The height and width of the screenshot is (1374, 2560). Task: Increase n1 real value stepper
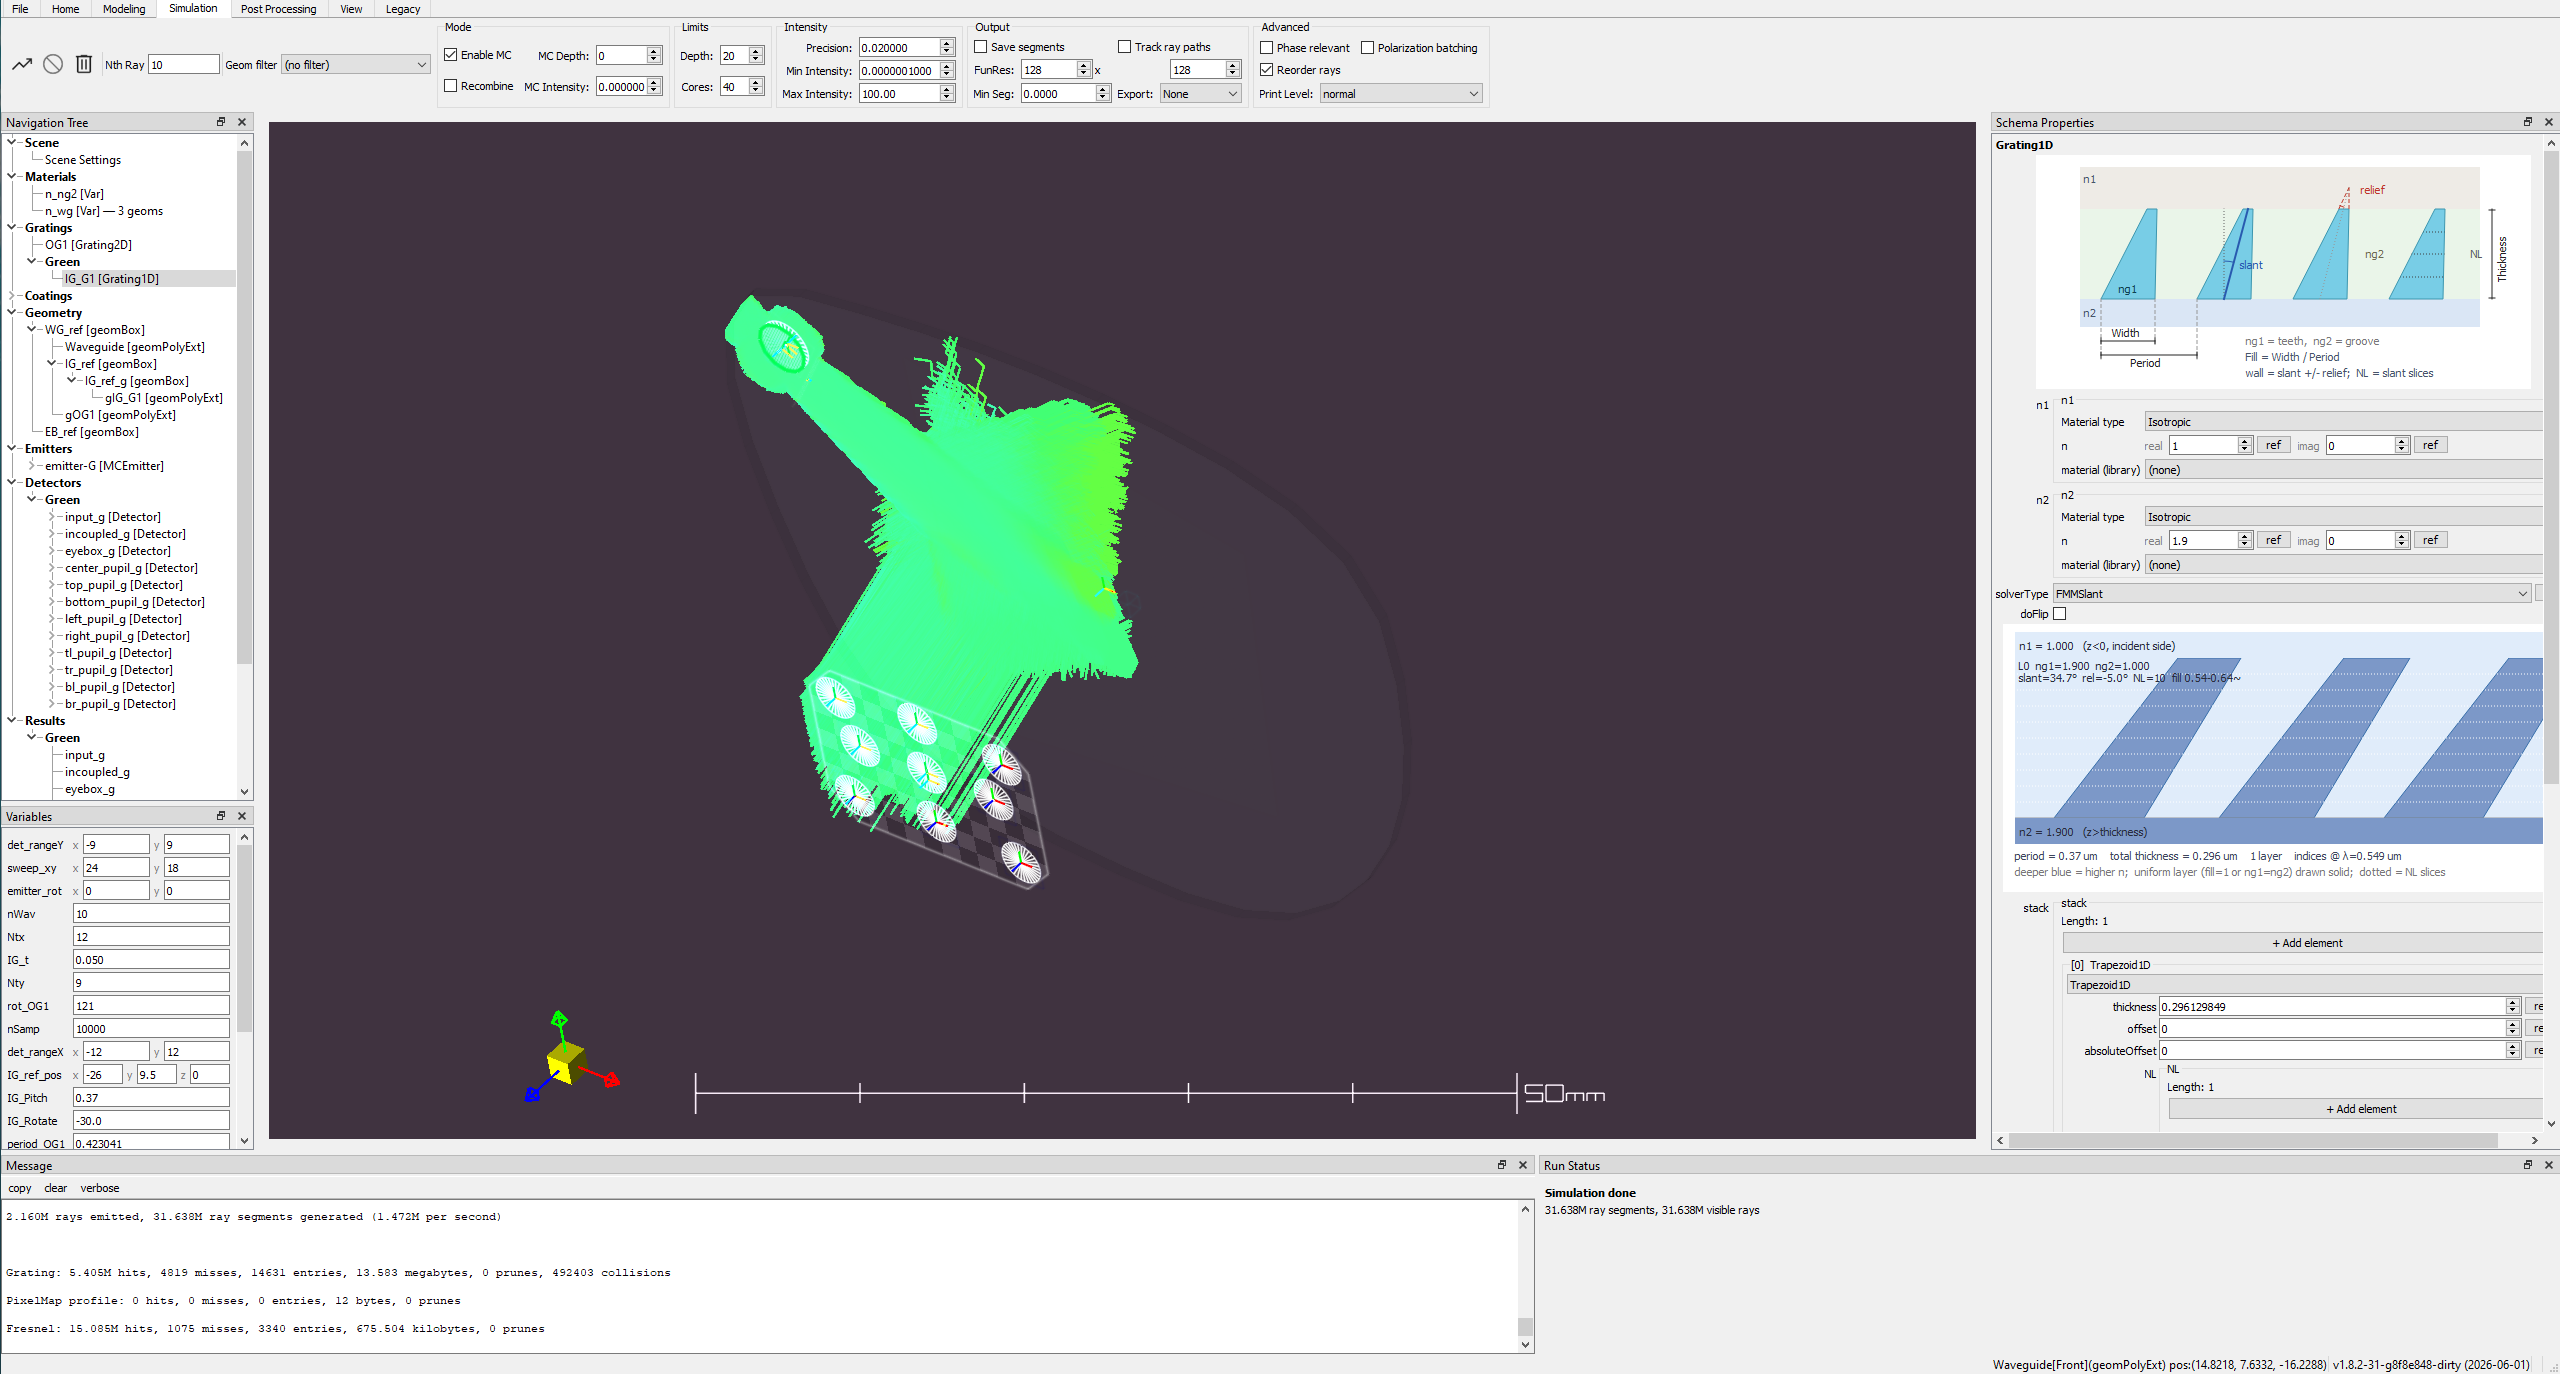2245,442
